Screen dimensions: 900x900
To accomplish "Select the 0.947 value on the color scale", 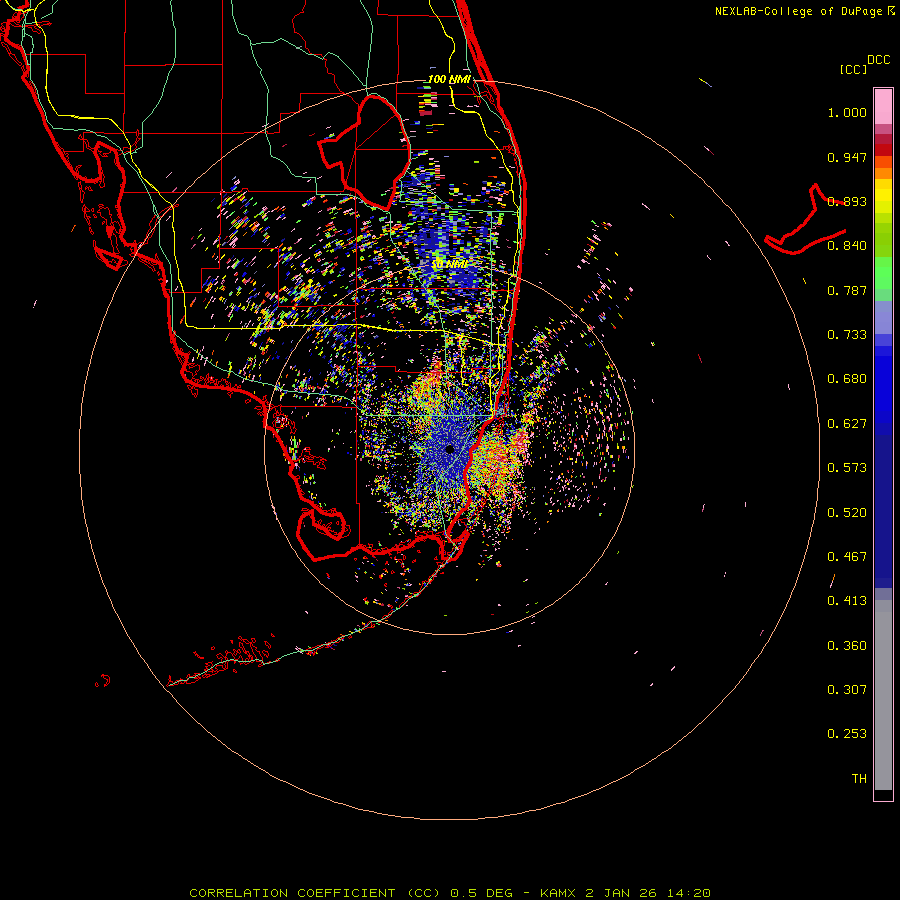I will [847, 157].
